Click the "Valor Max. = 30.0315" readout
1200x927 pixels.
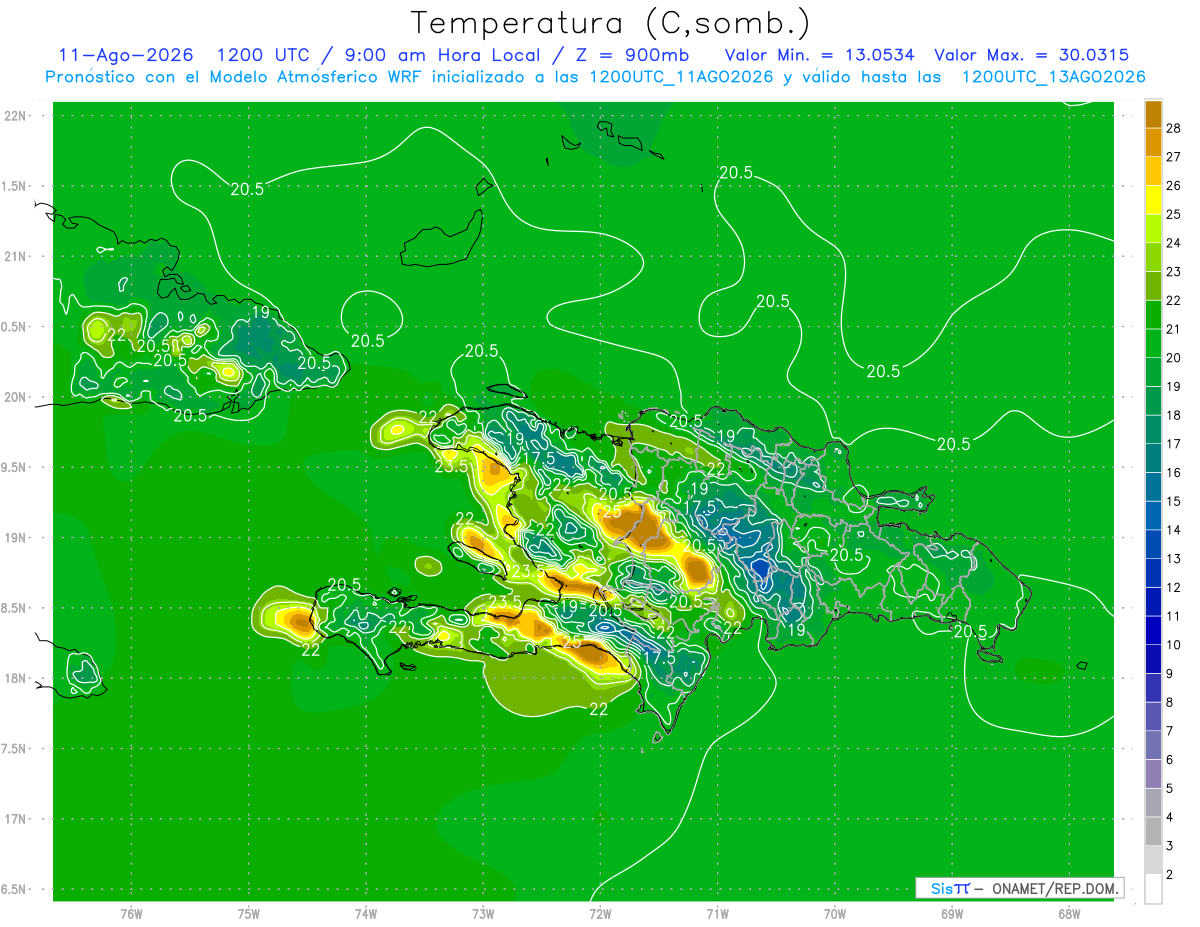click(x=1031, y=55)
